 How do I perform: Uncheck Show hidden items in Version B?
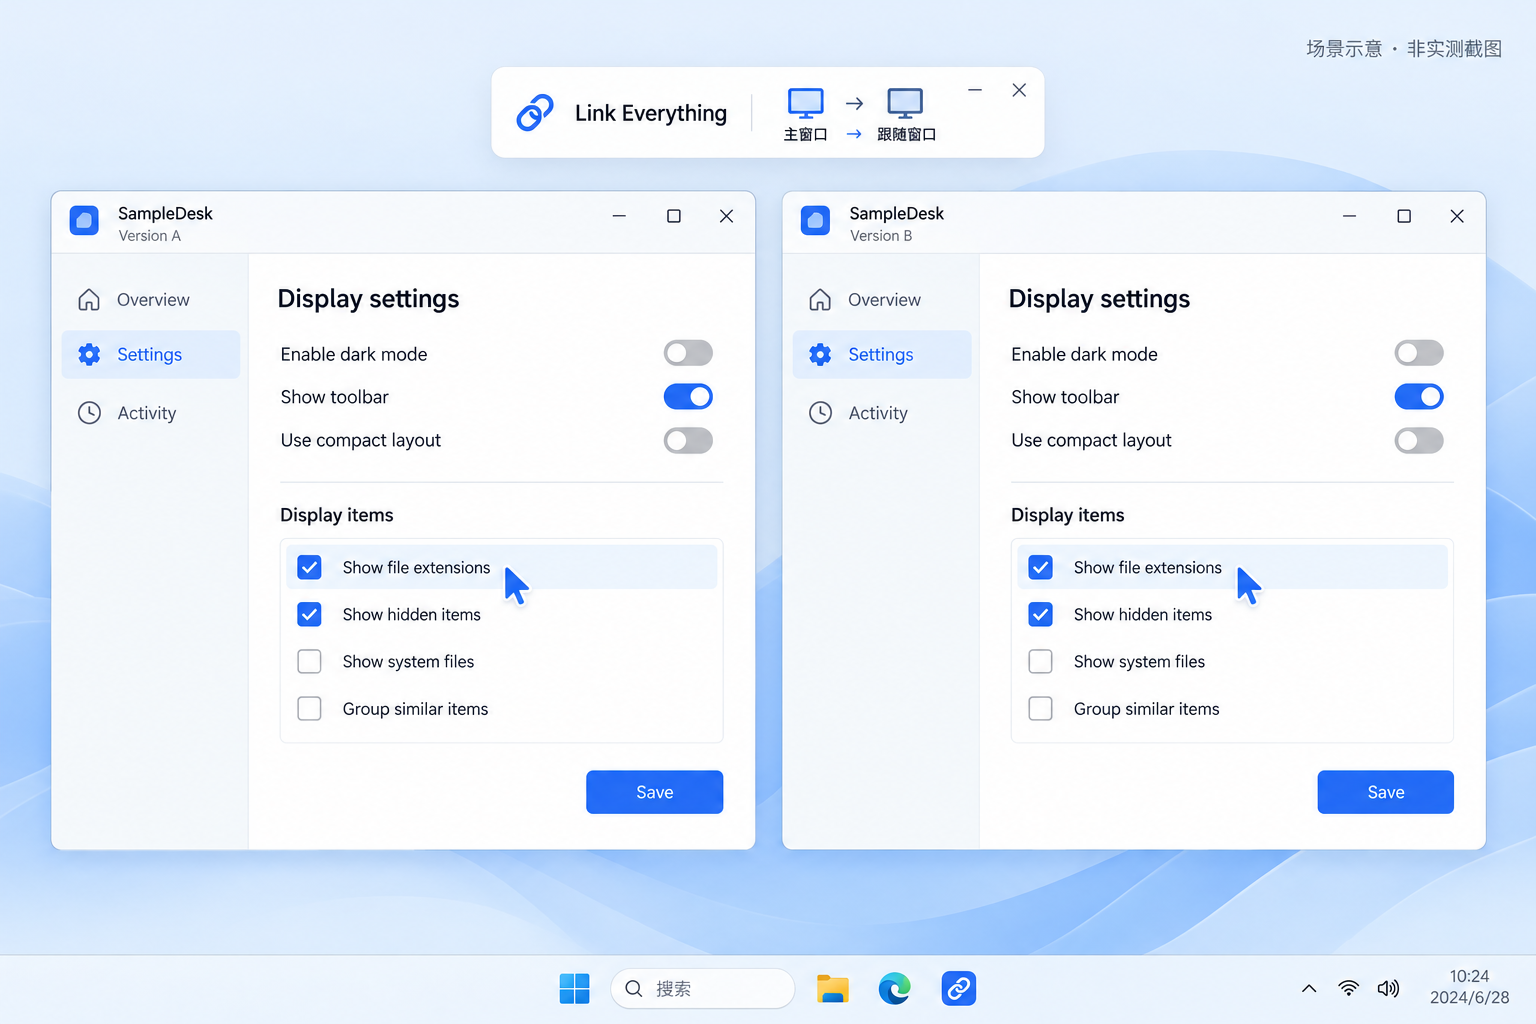pyautogui.click(x=1041, y=614)
